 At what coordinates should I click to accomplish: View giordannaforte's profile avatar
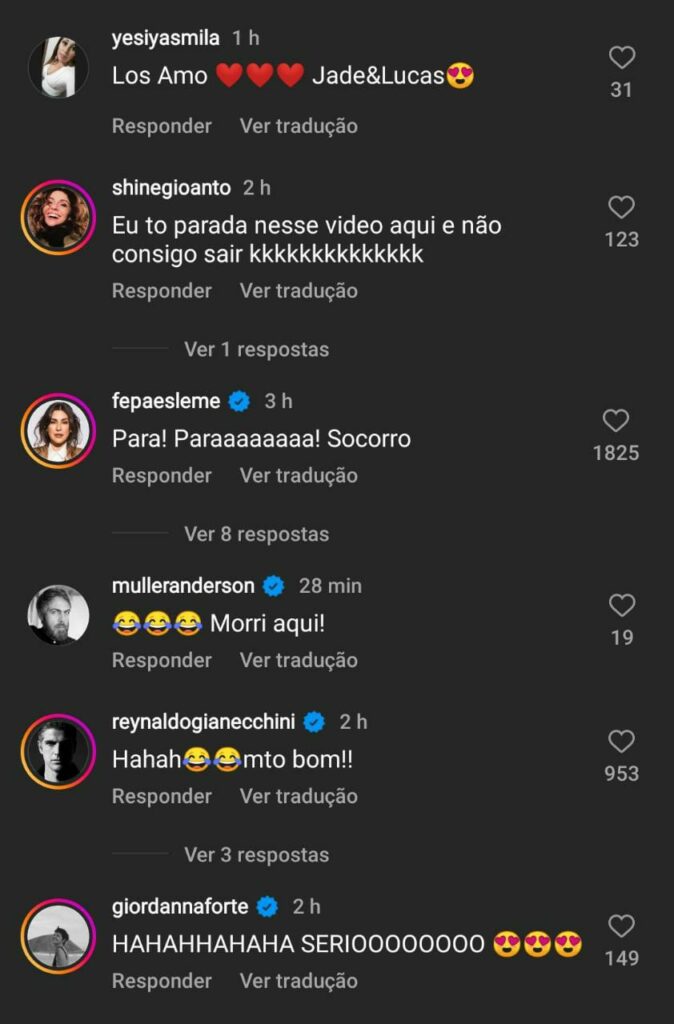point(58,936)
